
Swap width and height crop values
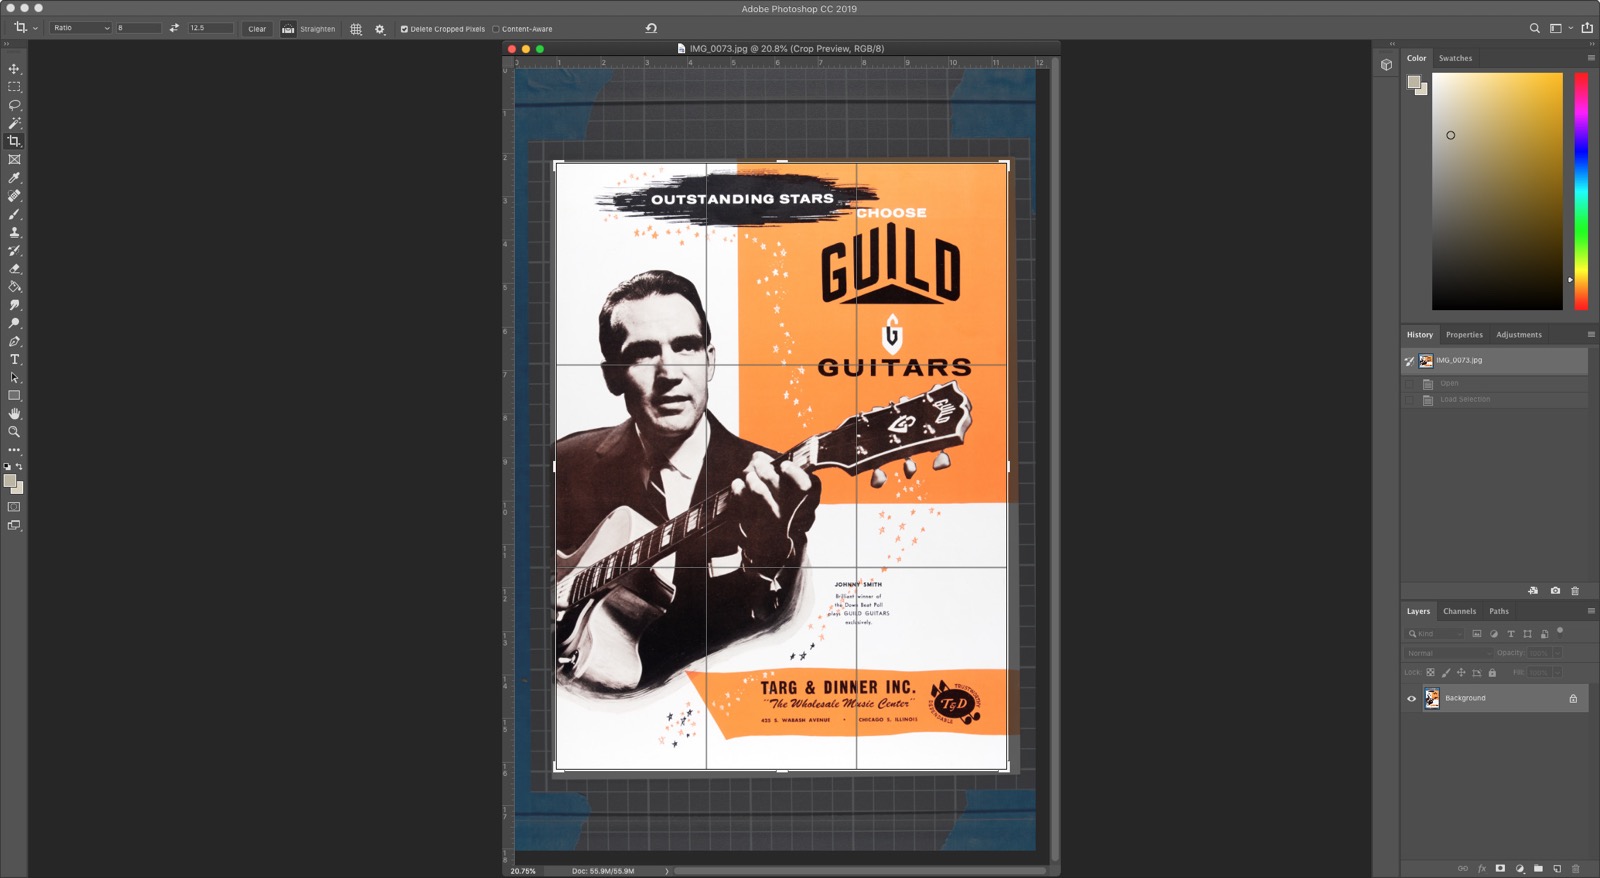coord(174,28)
